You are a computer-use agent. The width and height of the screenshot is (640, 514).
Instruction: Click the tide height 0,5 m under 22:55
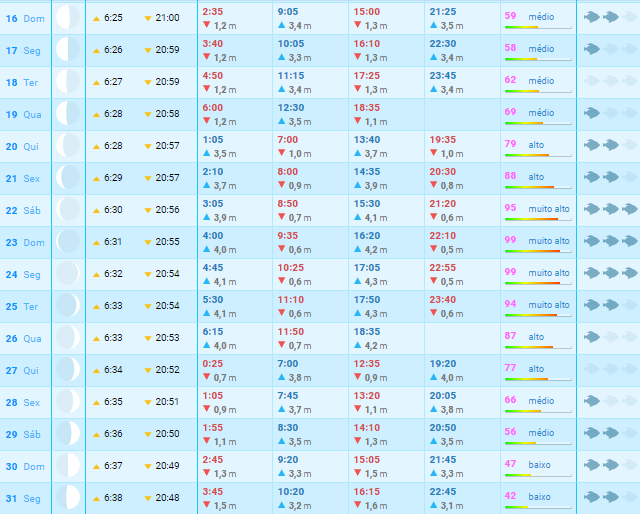point(452,282)
